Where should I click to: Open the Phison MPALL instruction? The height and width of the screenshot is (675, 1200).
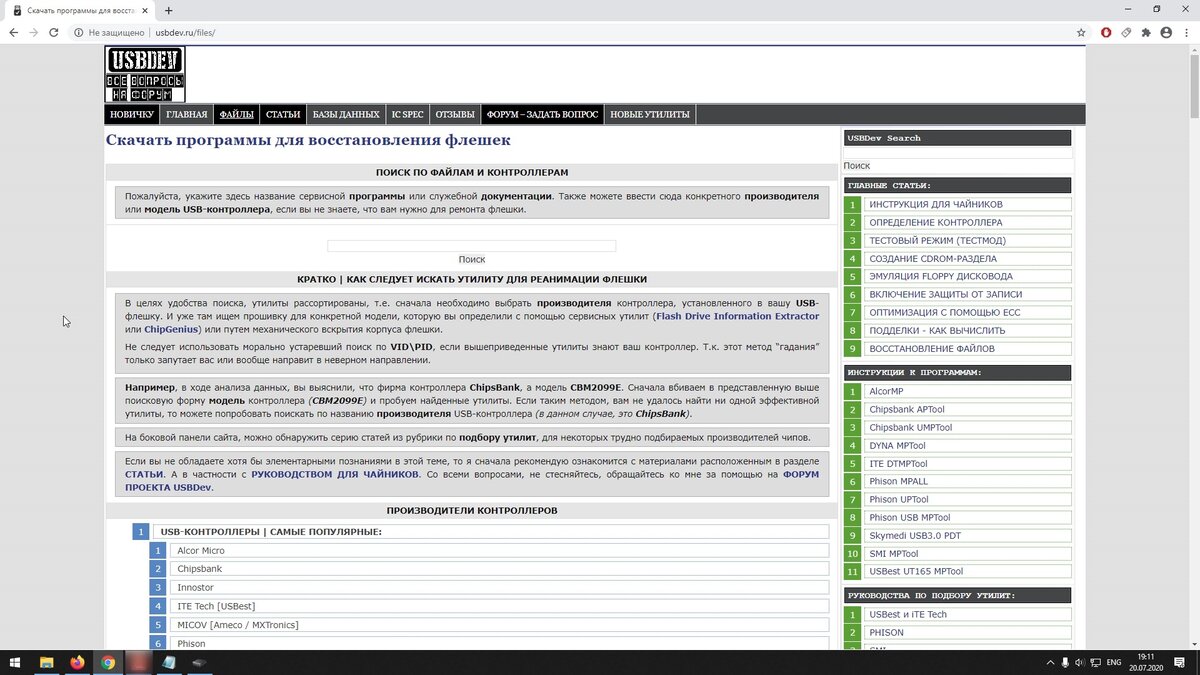967,481
